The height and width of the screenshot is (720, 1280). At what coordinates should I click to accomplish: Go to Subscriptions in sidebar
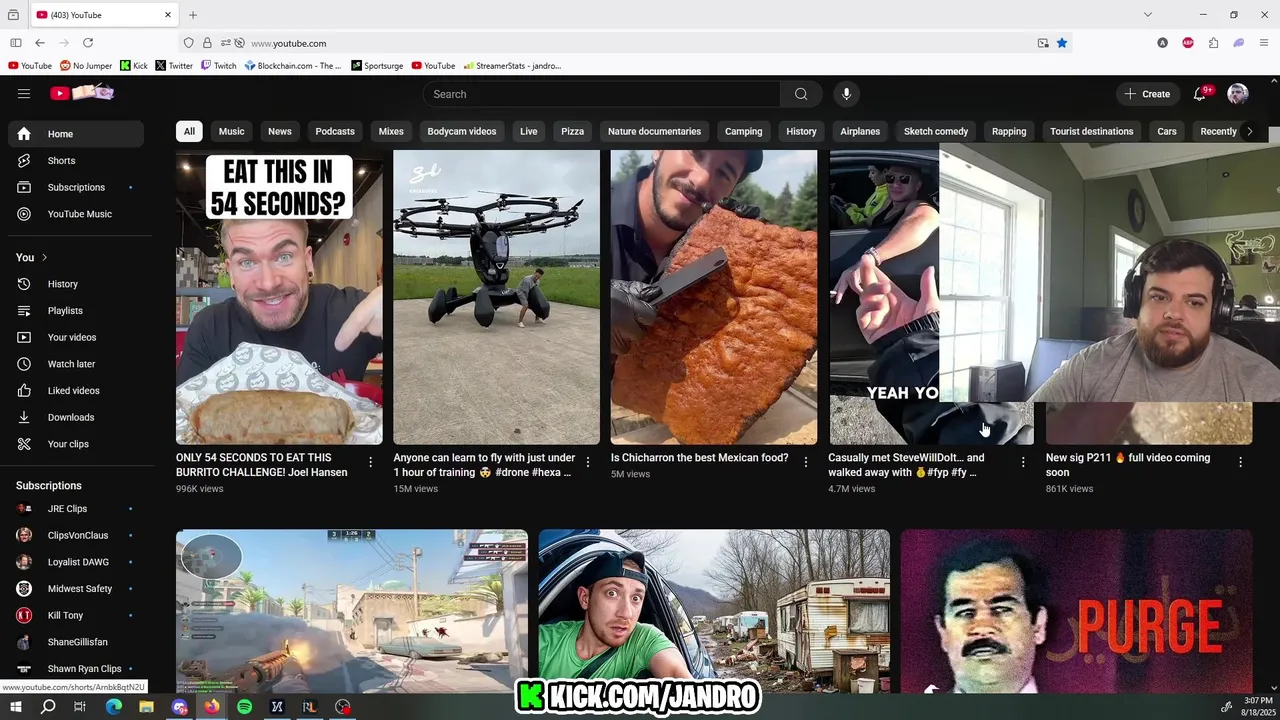click(76, 187)
